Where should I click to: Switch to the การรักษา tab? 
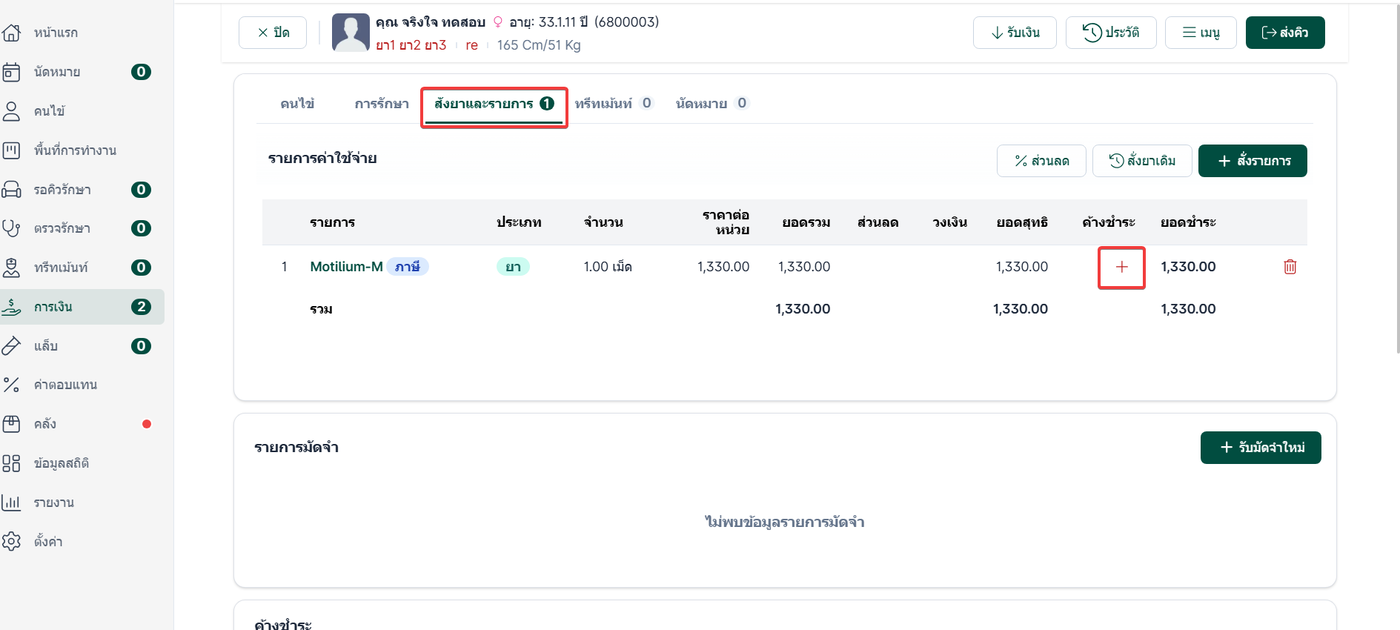pyautogui.click(x=381, y=103)
